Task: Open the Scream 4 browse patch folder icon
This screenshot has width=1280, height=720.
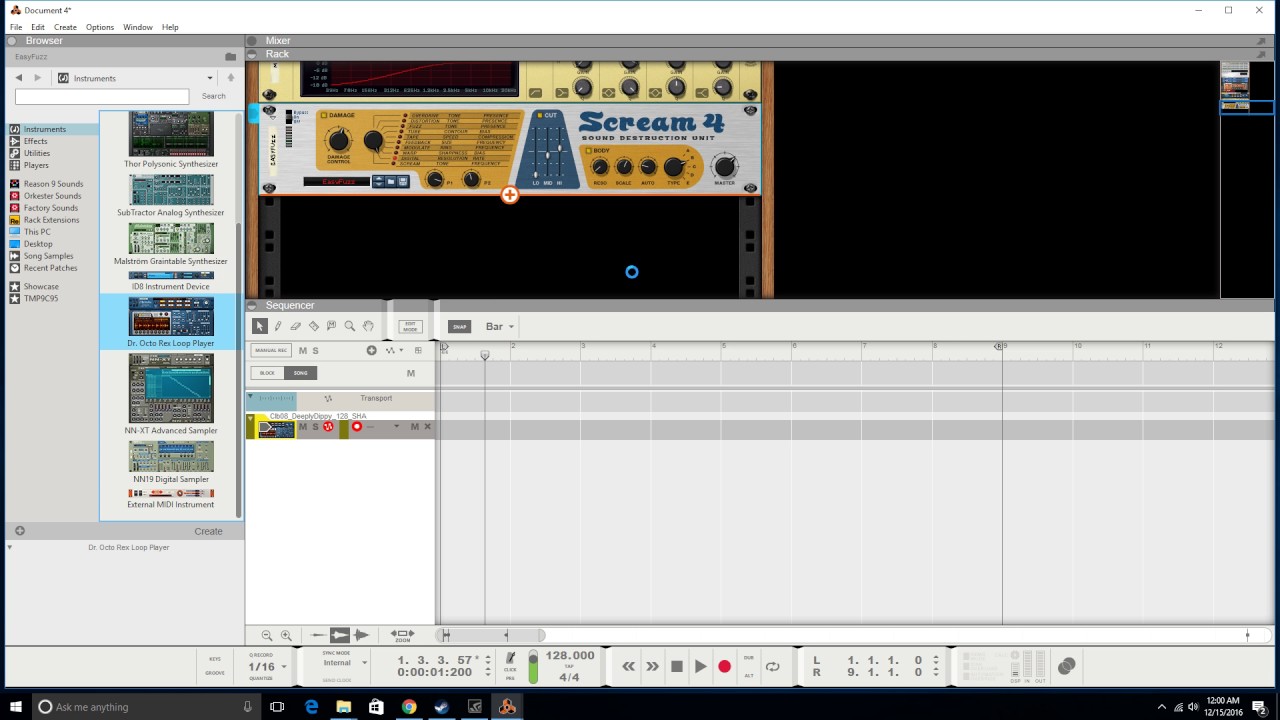Action: 391,182
